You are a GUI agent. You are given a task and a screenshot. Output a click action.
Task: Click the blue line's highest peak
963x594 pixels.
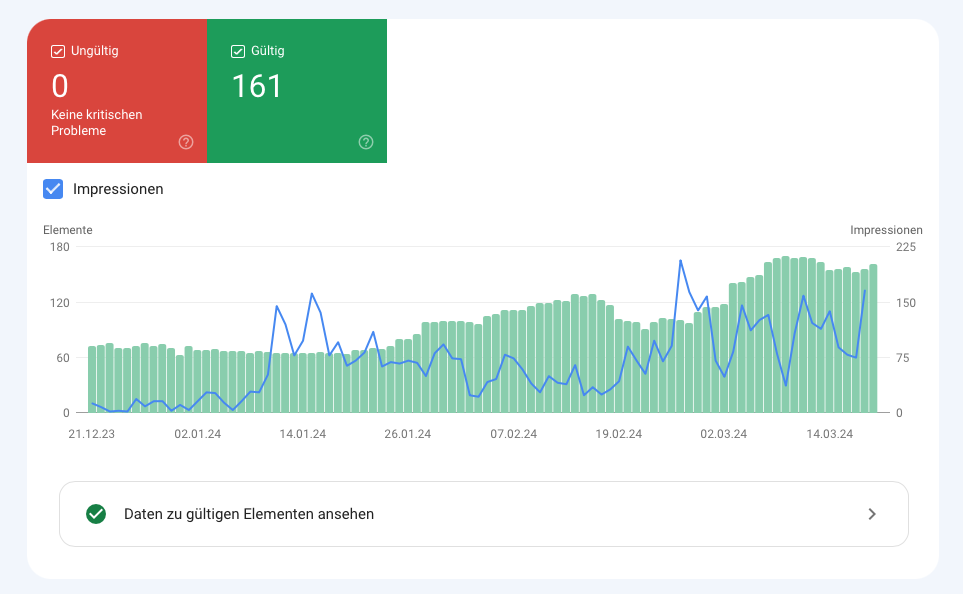pos(681,260)
